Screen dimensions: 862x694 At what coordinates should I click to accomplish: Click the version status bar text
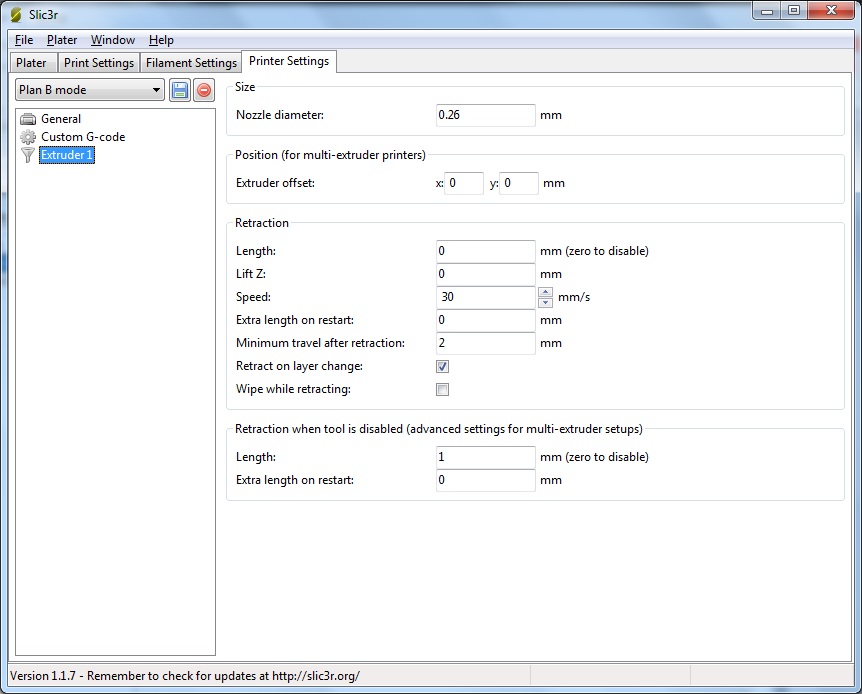tap(185, 676)
